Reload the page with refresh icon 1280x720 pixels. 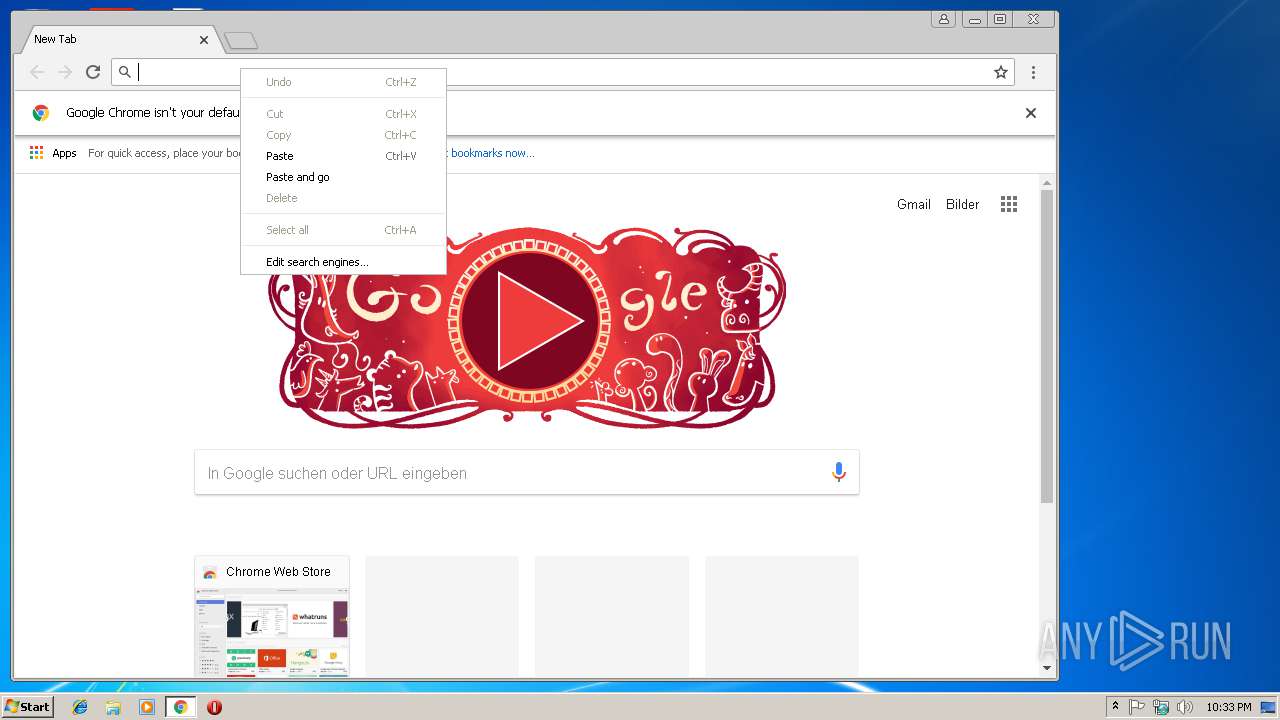(93, 72)
